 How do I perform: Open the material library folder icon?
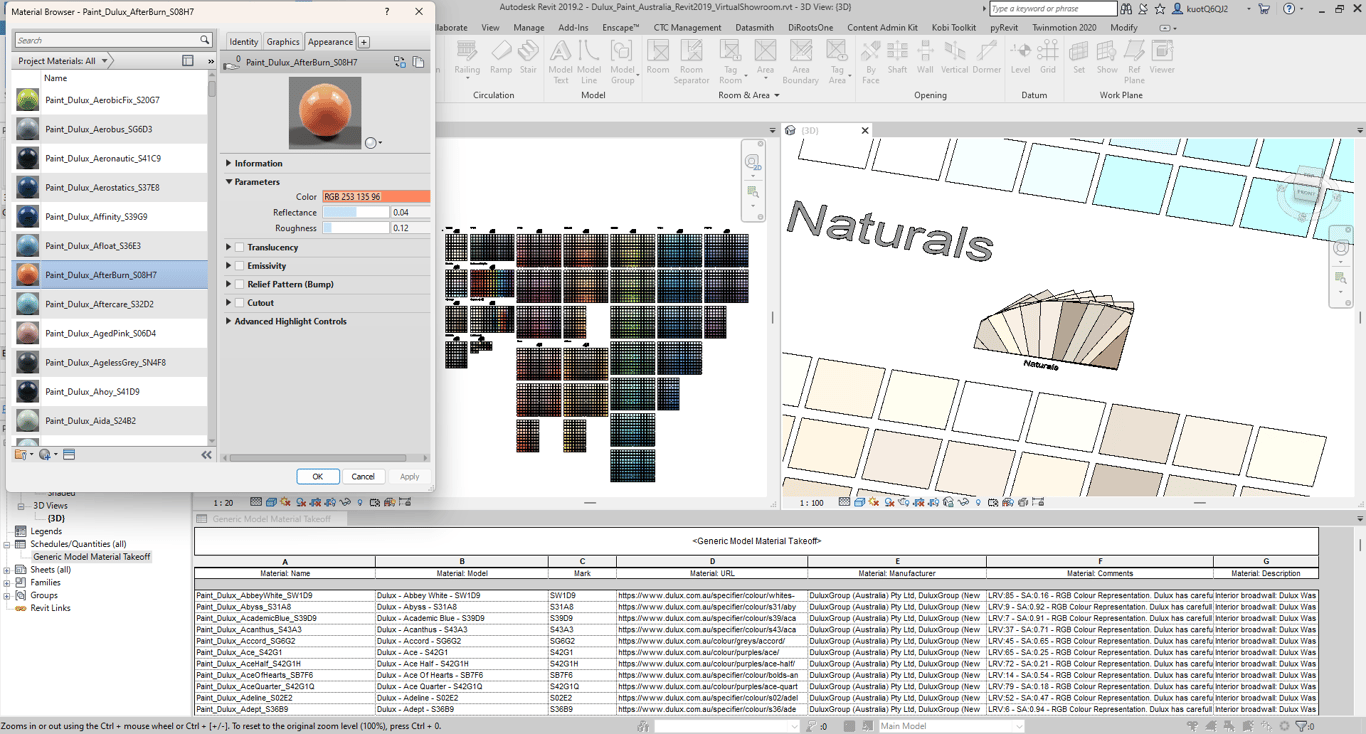[20, 455]
